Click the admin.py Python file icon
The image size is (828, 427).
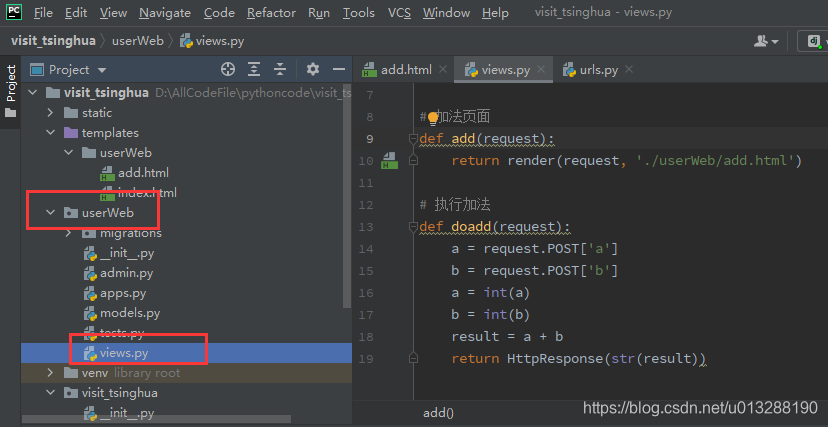(x=91, y=273)
